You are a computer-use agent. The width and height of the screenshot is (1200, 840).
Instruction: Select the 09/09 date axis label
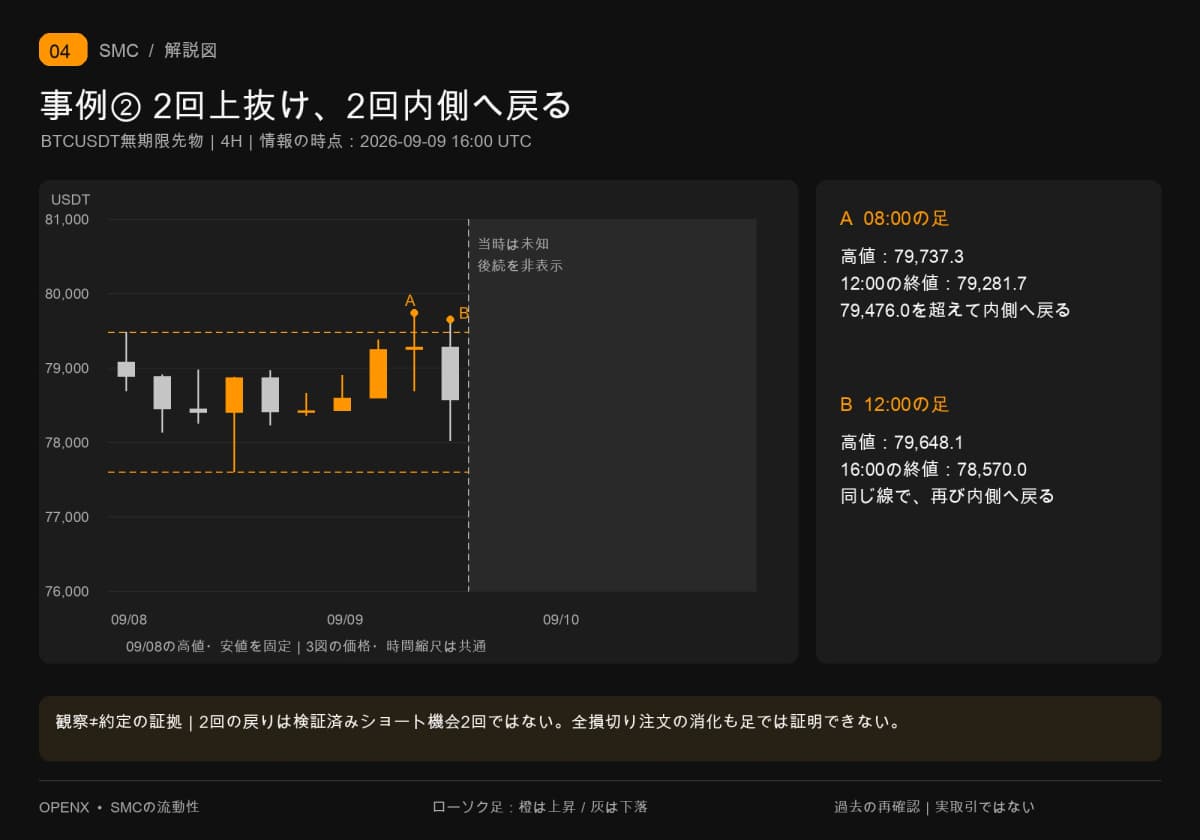coord(345,620)
